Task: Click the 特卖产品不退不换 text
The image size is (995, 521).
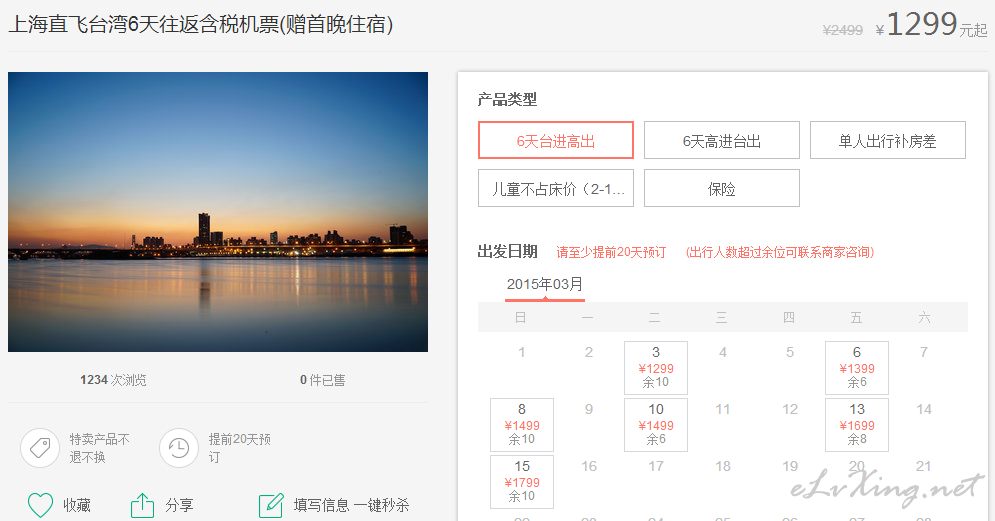Action: (x=100, y=448)
